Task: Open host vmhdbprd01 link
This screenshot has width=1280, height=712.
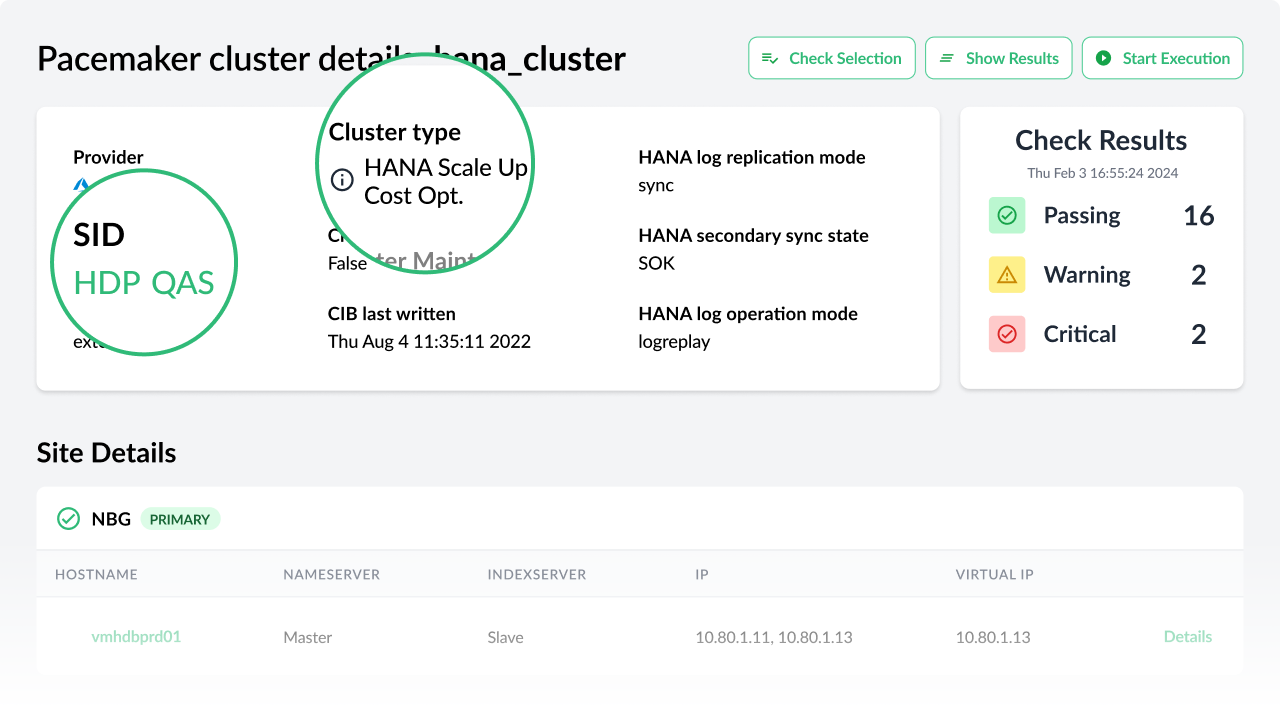Action: [136, 636]
